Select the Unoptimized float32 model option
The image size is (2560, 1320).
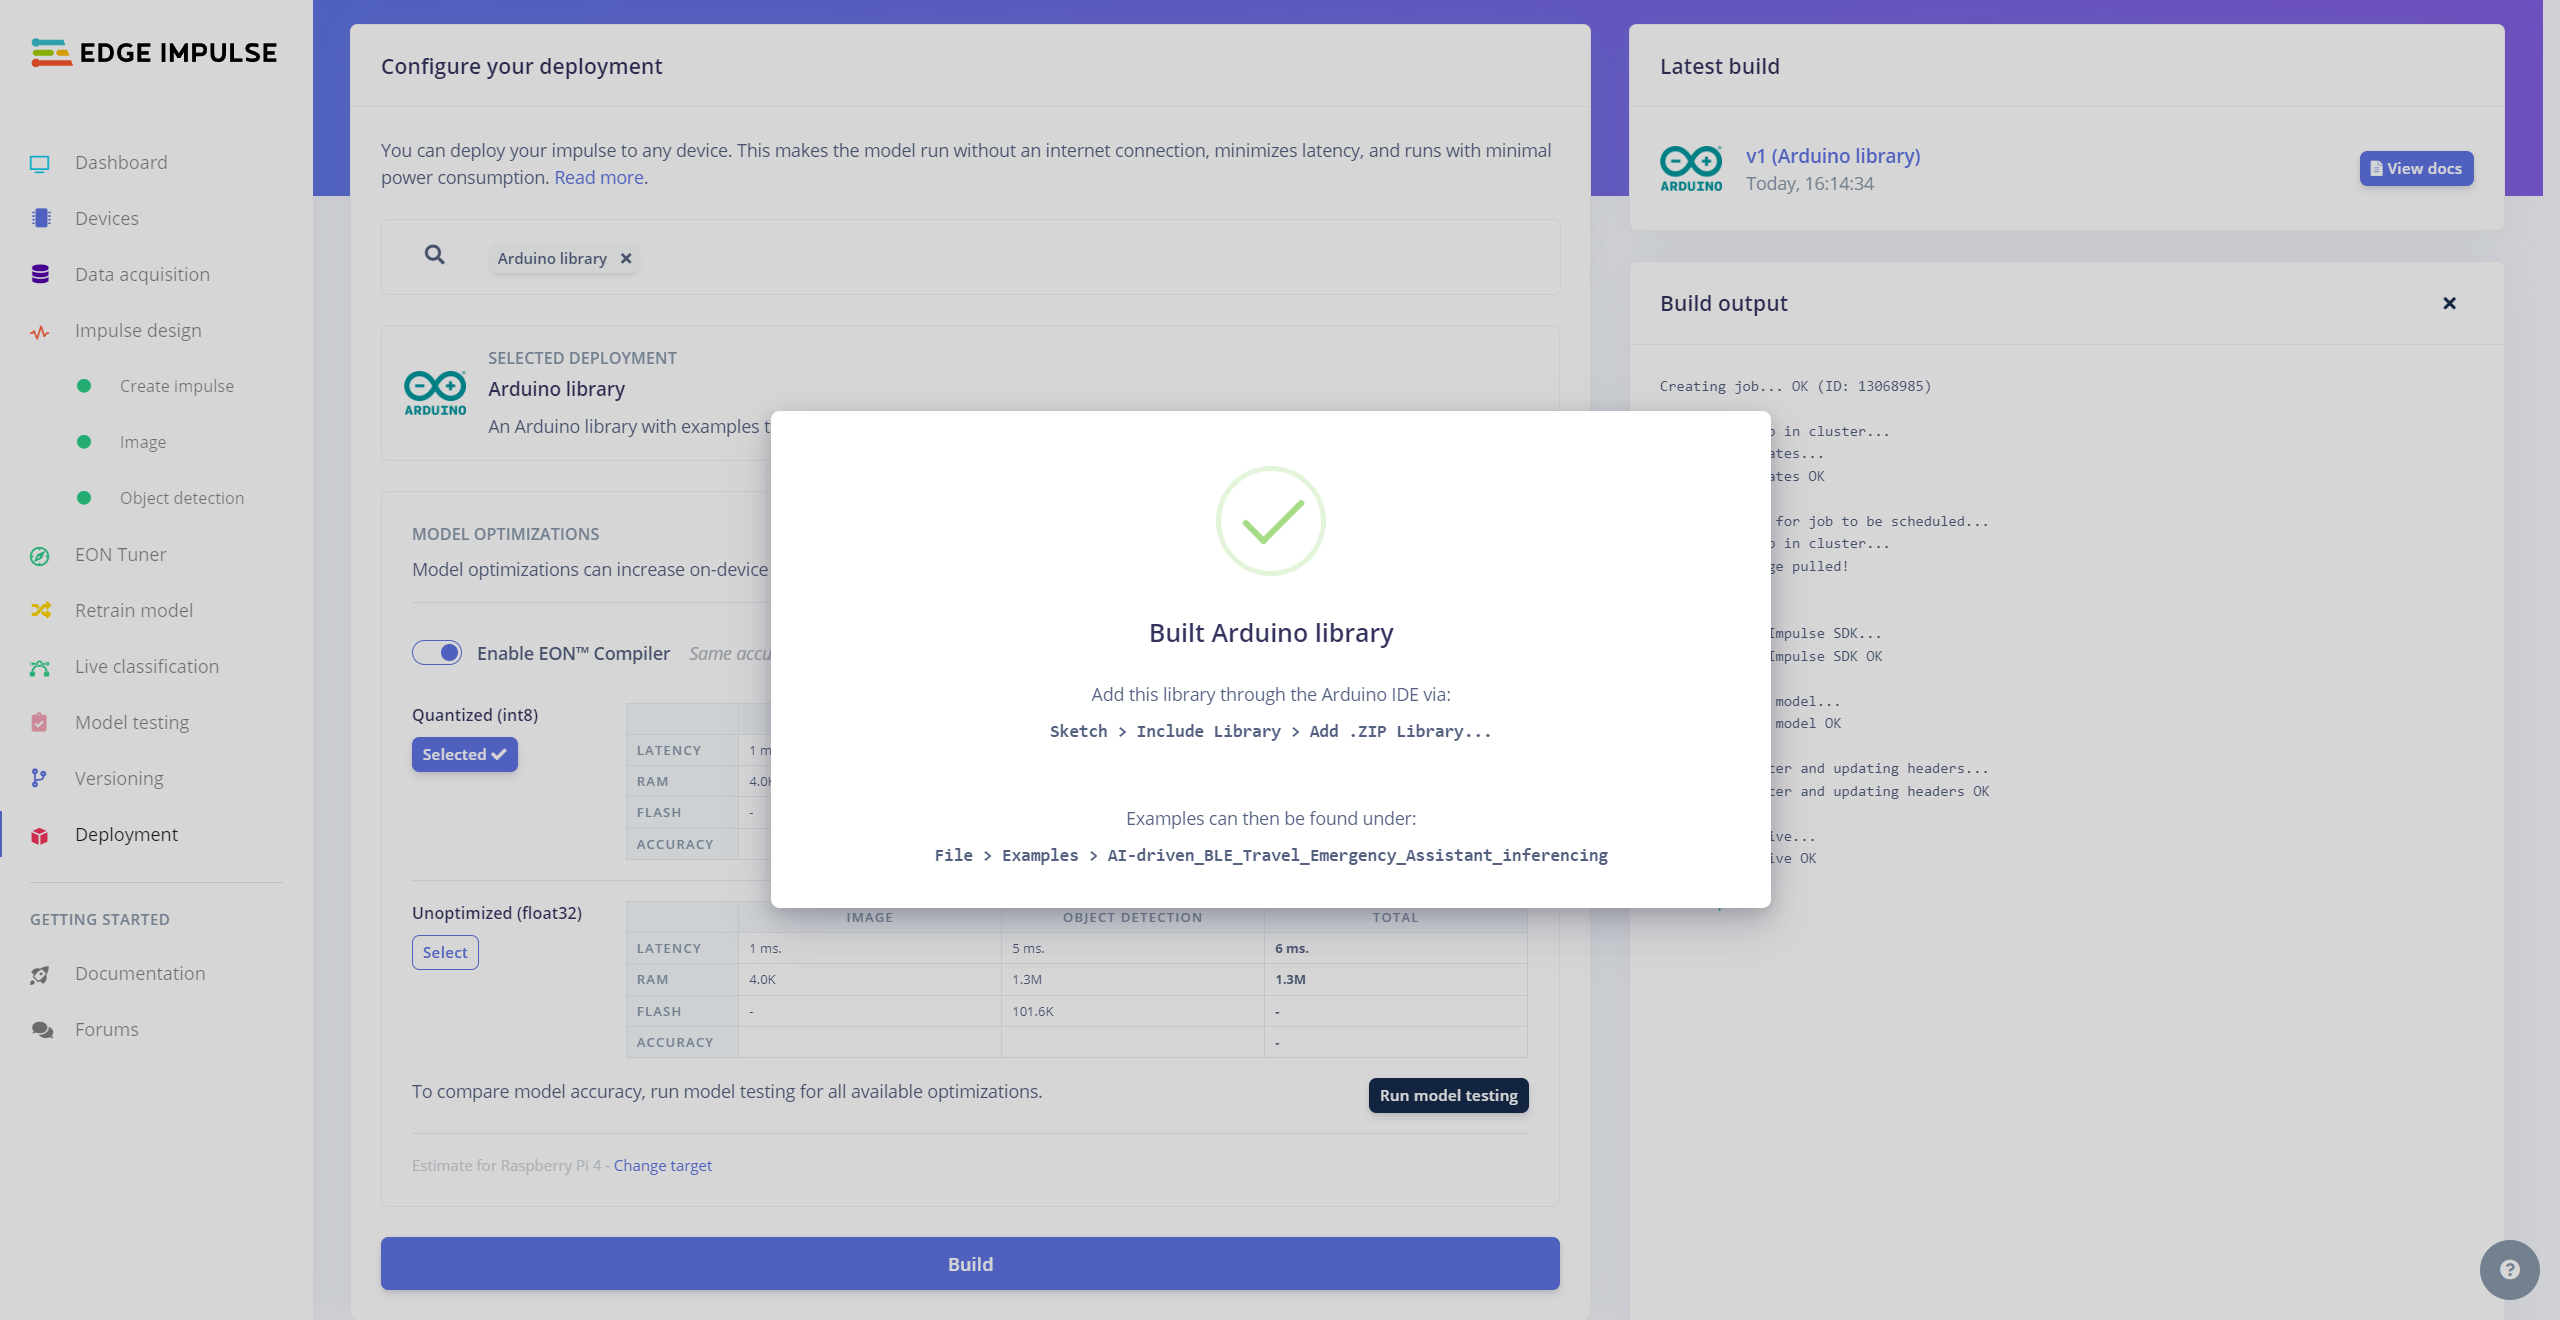click(x=444, y=951)
